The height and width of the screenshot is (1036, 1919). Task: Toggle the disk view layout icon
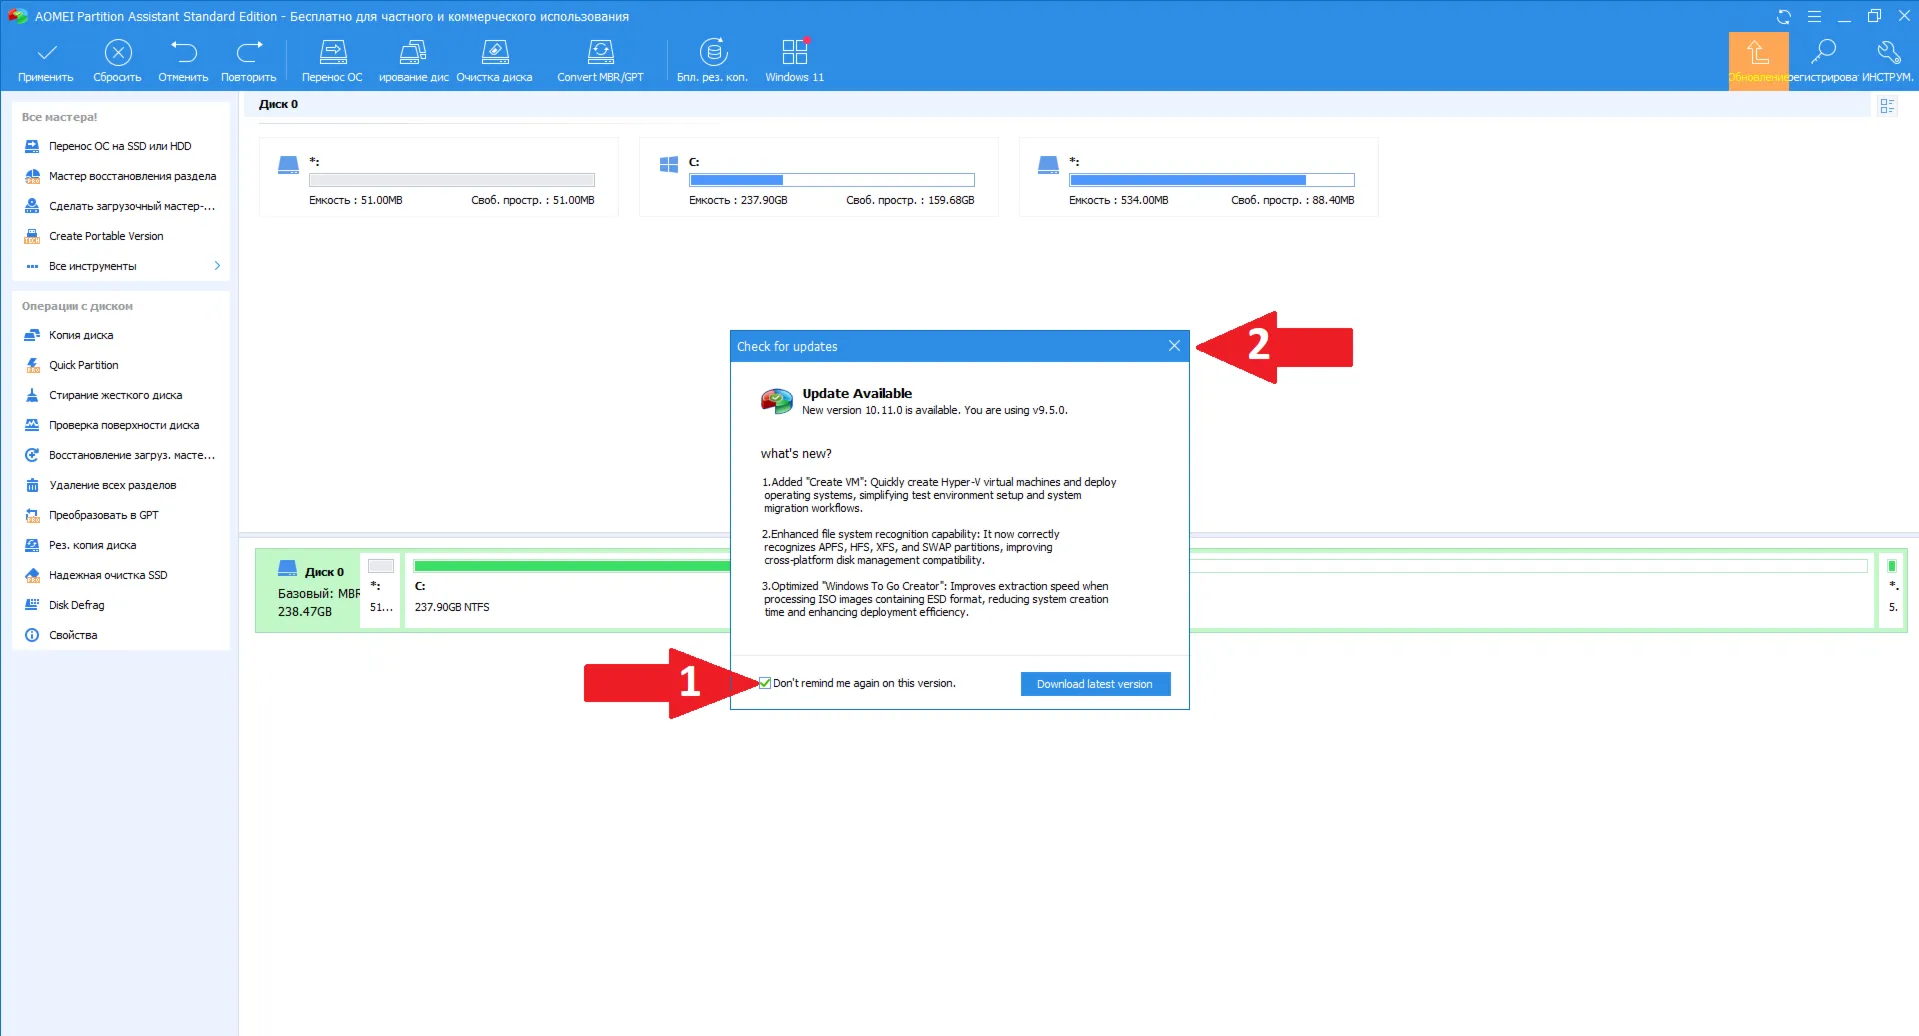pyautogui.click(x=1887, y=106)
